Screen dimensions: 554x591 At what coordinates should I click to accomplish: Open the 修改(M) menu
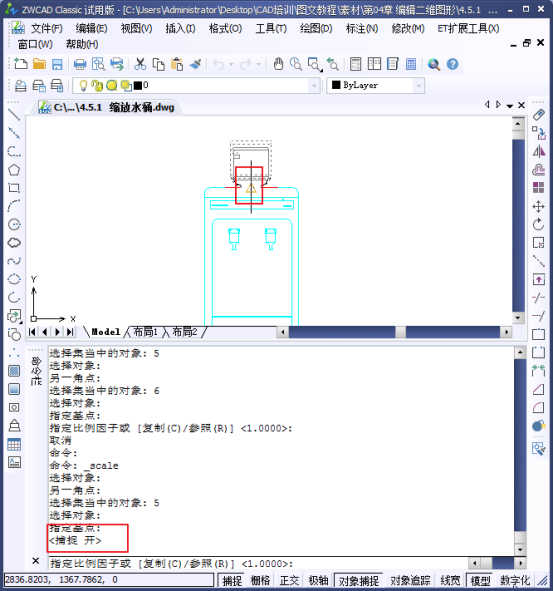coord(408,28)
